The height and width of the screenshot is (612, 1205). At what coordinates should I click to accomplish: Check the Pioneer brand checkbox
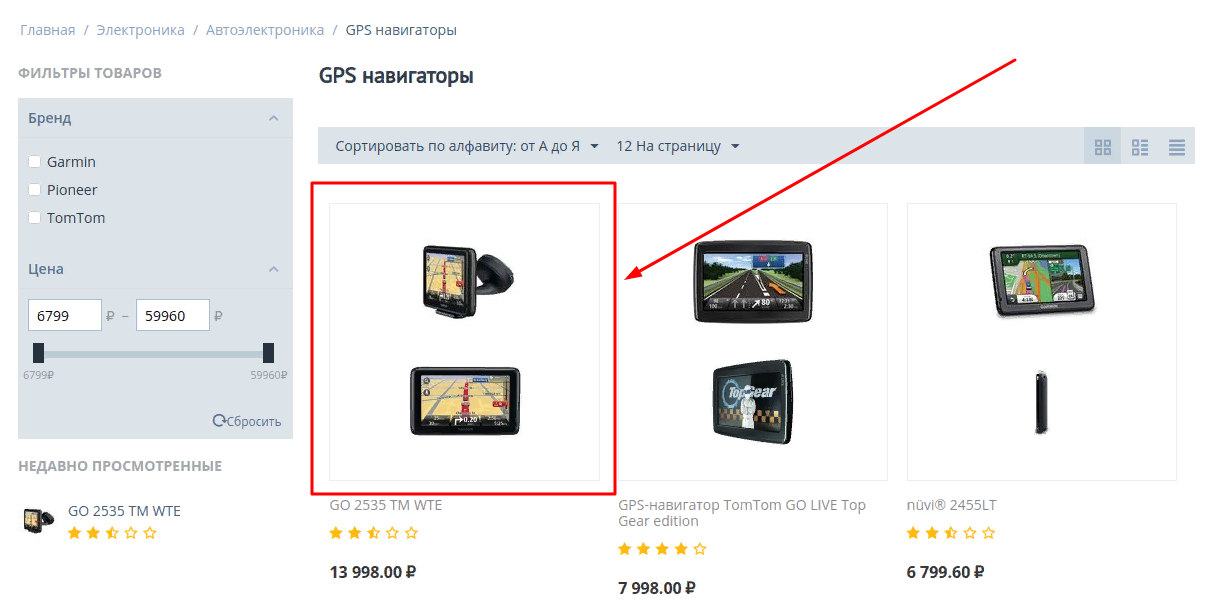click(x=35, y=190)
